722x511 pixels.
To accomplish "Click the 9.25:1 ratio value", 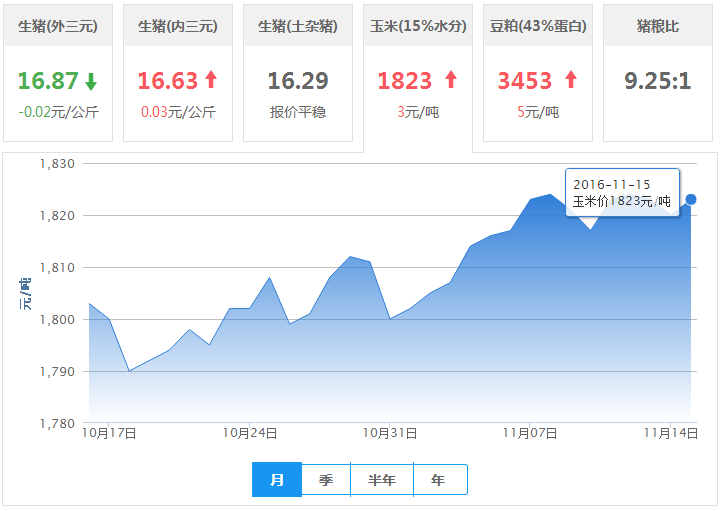I will coord(658,81).
